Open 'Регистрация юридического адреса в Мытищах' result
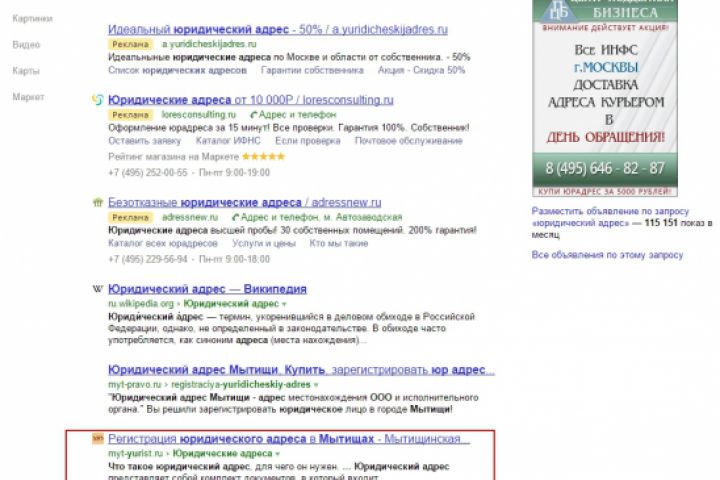The image size is (720, 480). pos(289,439)
